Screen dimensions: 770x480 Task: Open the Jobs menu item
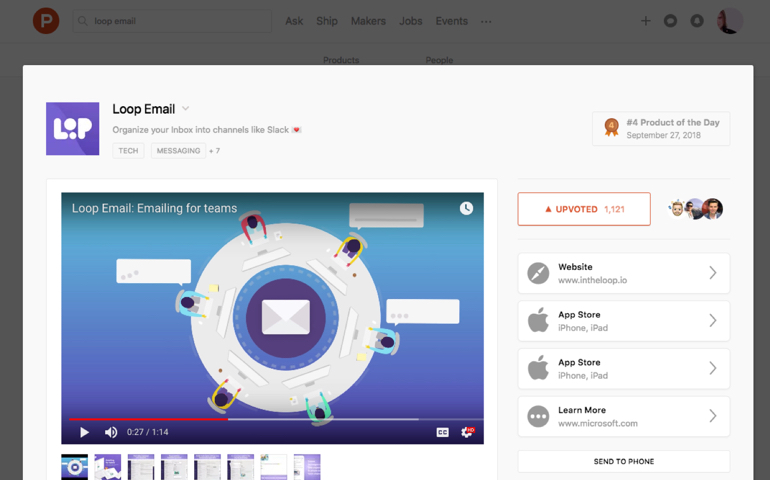411,21
